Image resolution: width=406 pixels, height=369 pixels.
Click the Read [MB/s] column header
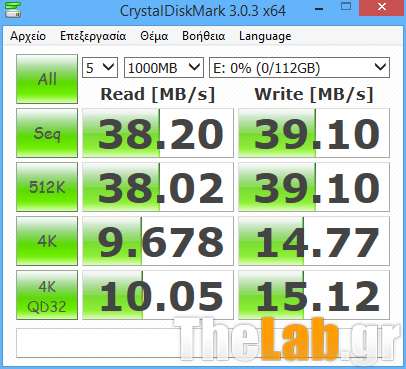pyautogui.click(x=158, y=94)
